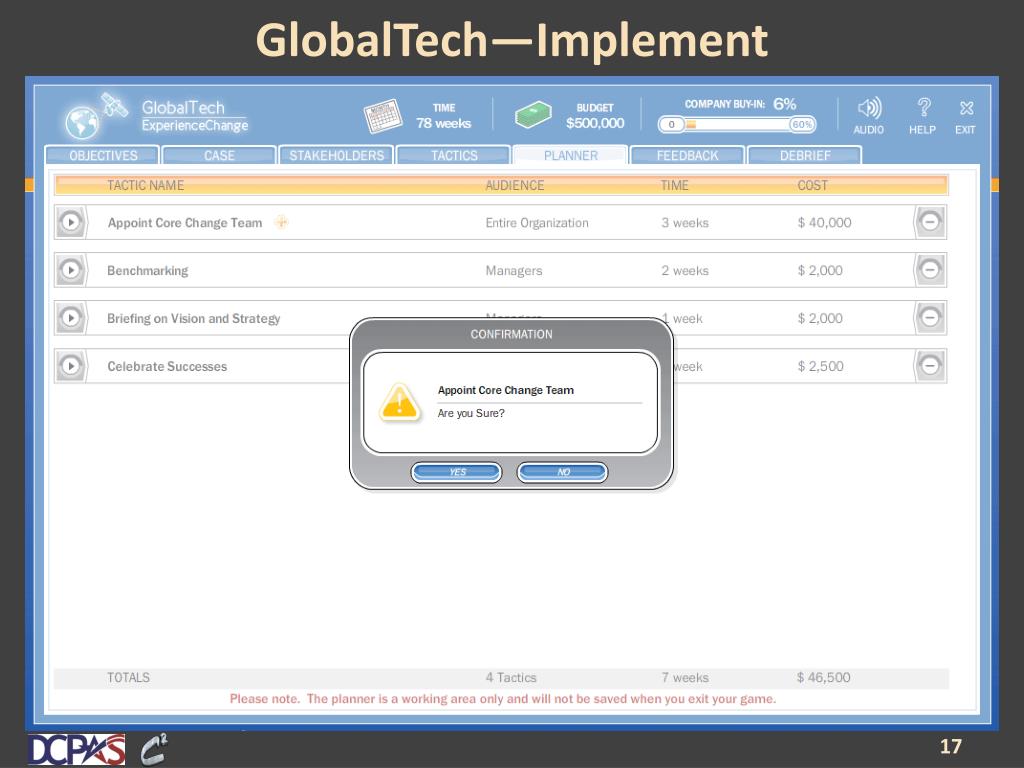Click the 4 Tactics total
Screen dimensions: 1024x768
pos(511,678)
